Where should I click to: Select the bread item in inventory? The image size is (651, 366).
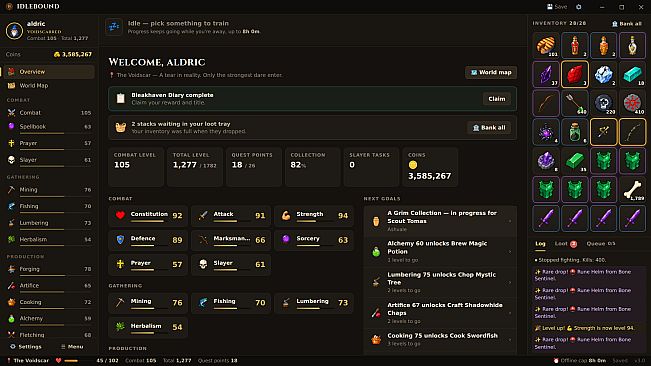coord(546,45)
